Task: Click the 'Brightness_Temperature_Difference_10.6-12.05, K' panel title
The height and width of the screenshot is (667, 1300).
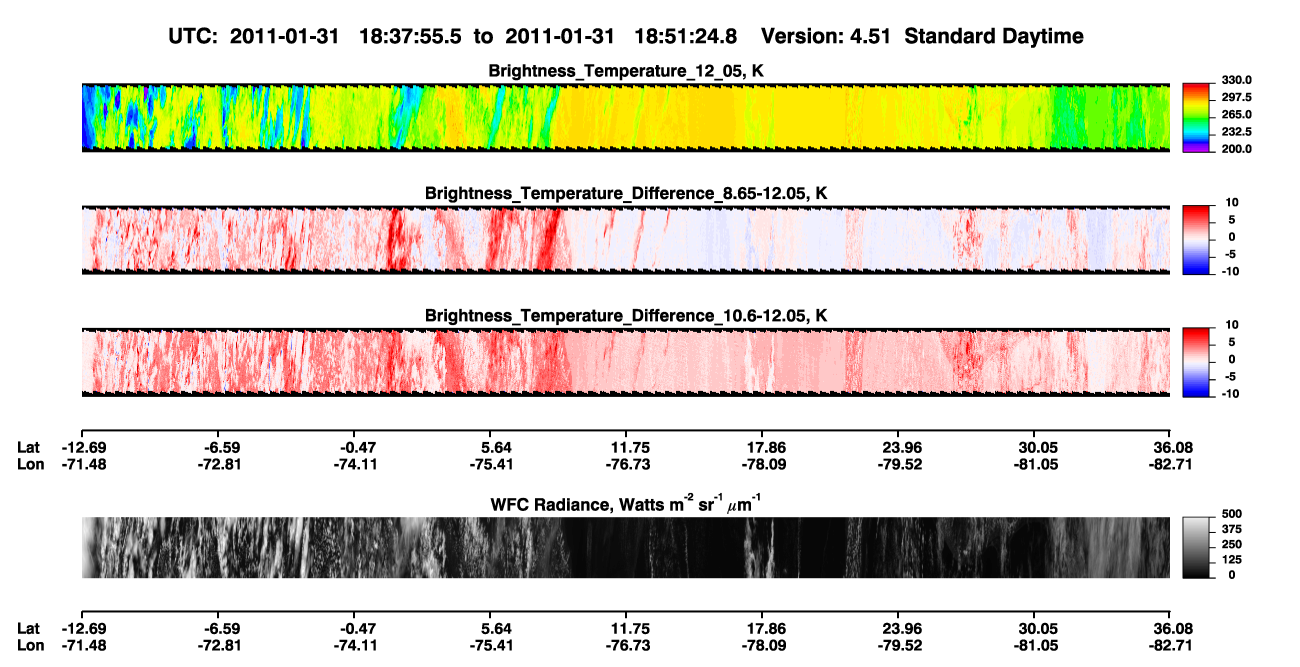Action: pyautogui.click(x=626, y=316)
